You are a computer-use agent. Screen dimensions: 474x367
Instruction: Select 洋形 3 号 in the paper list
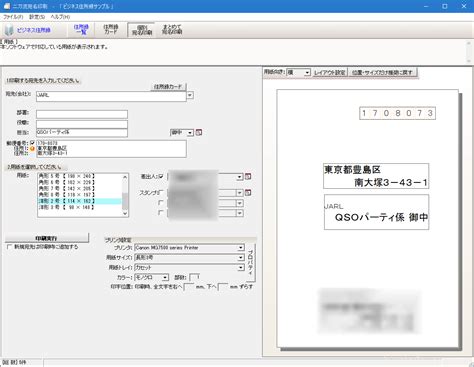[79, 207]
